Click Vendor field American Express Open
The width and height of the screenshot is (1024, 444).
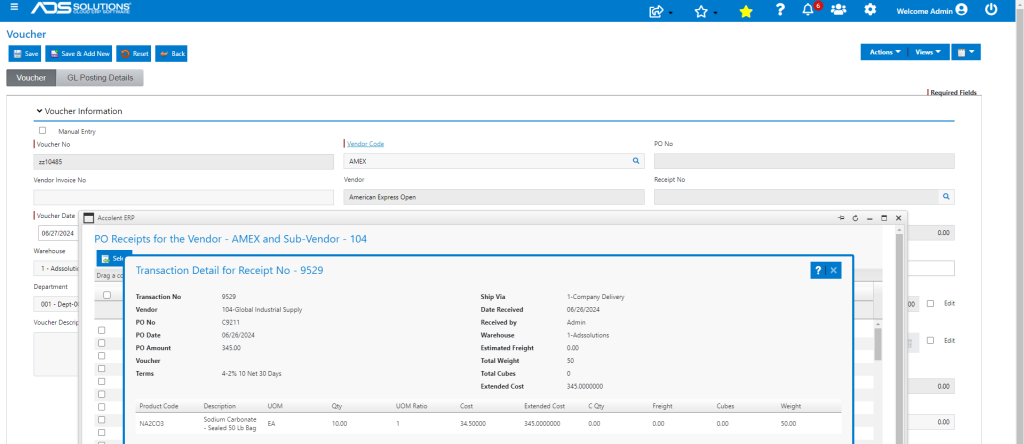click(494, 197)
